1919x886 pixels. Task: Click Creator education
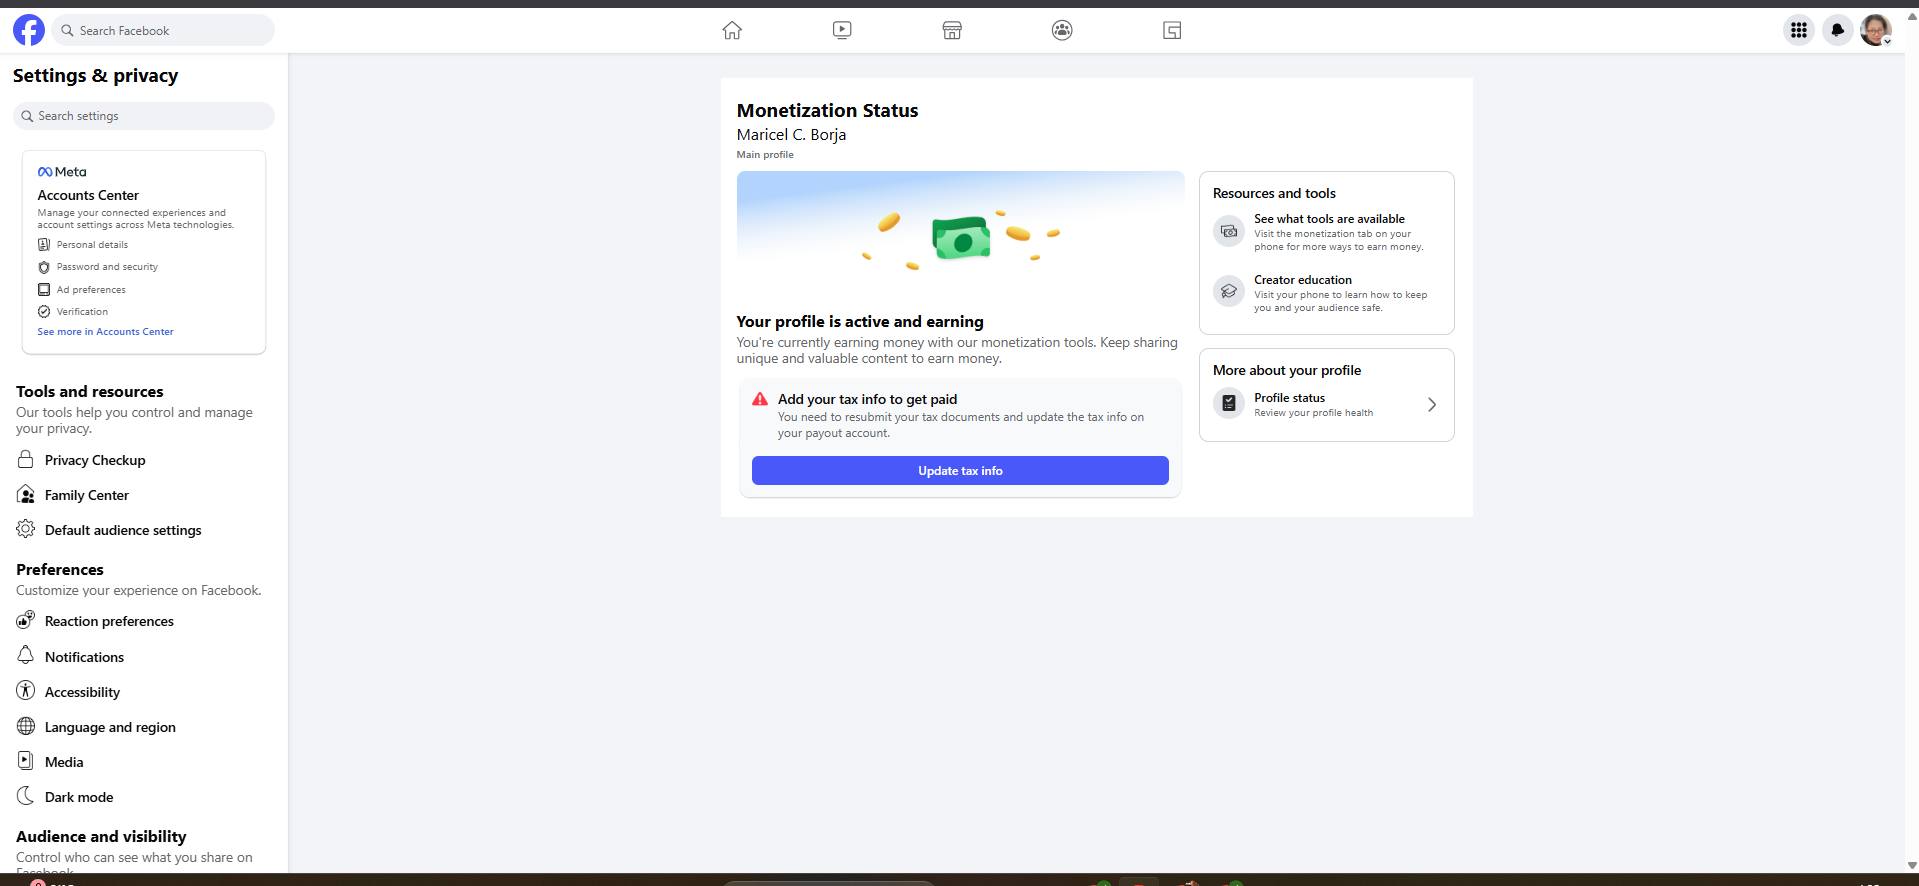pos(1303,280)
